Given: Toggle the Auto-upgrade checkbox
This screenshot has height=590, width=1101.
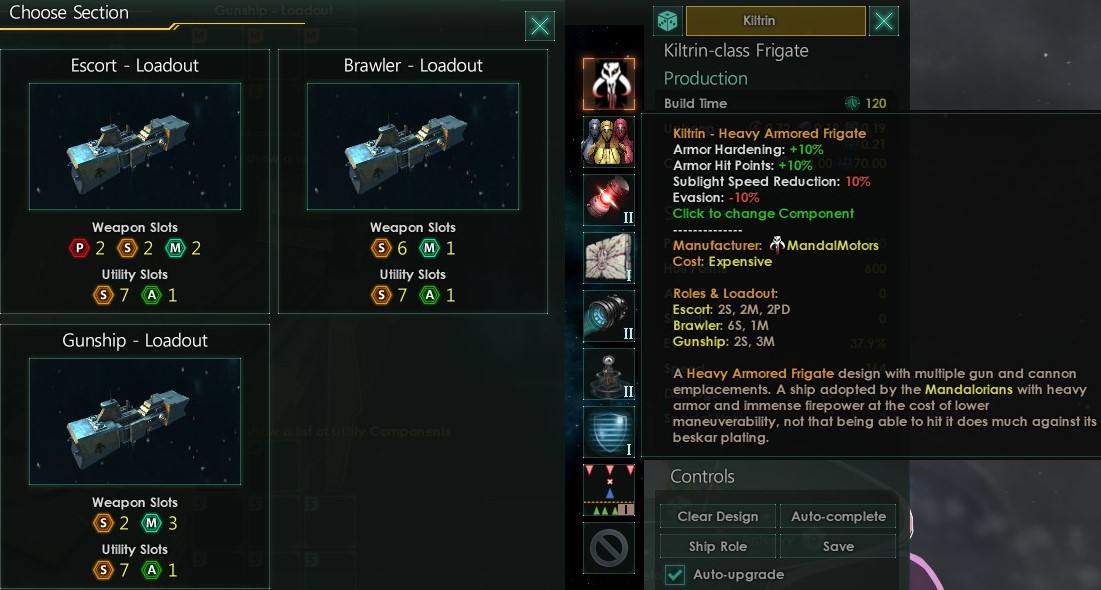Looking at the screenshot, I should [x=675, y=575].
